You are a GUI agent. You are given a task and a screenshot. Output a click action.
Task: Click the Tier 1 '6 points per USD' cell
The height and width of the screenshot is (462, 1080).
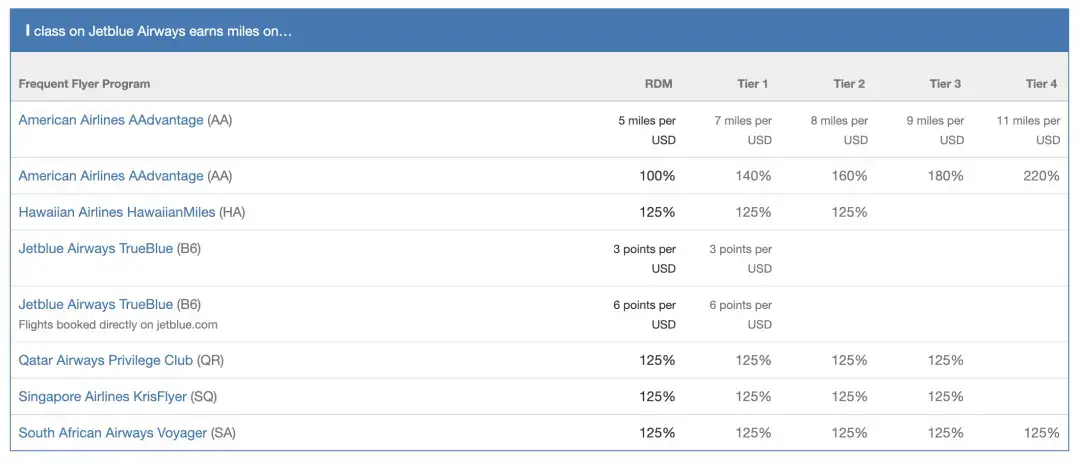click(741, 314)
